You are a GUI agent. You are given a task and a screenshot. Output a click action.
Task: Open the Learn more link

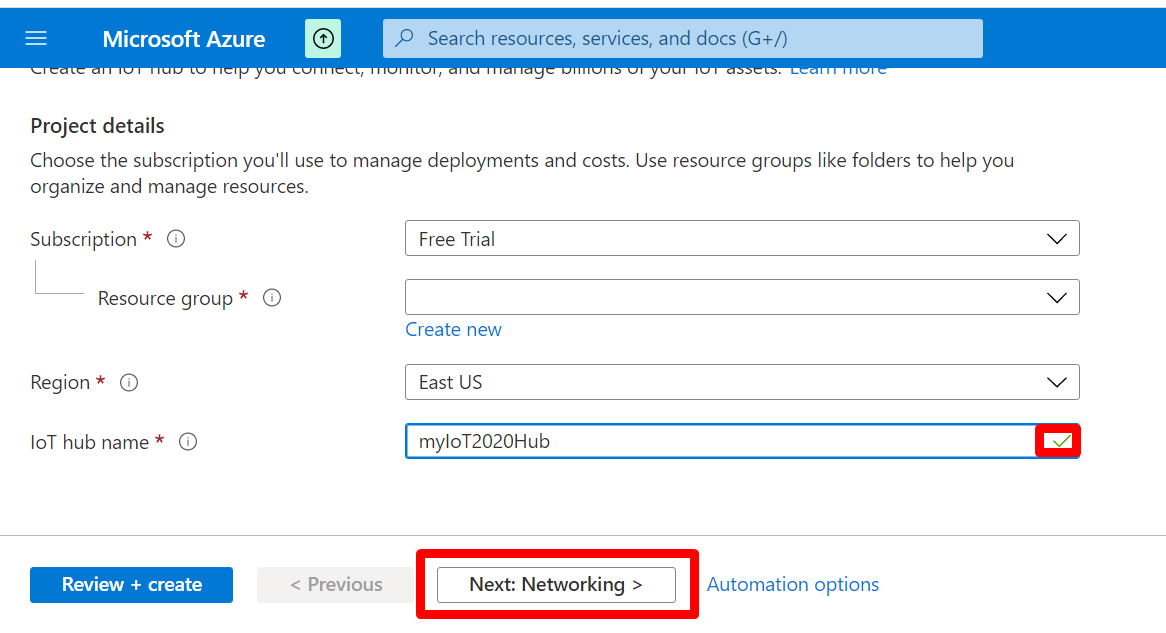point(838,71)
